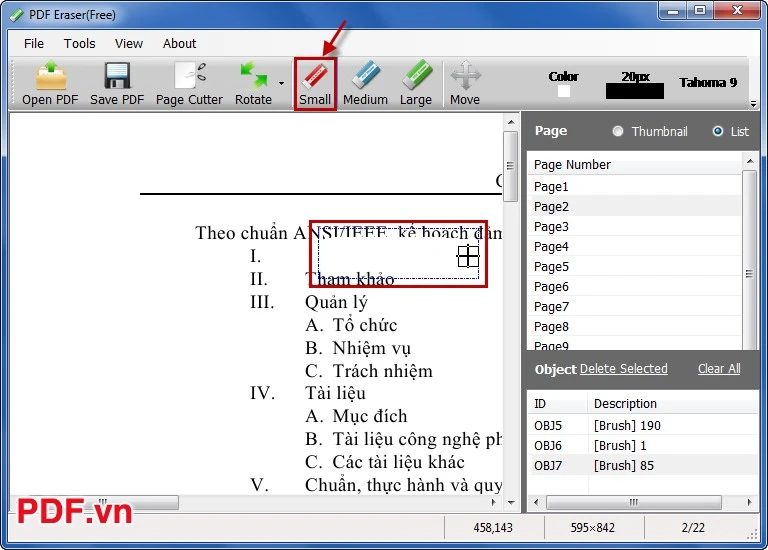This screenshot has width=768, height=550.
Task: Minimize the PDF Eraser window
Action: [x=673, y=11]
